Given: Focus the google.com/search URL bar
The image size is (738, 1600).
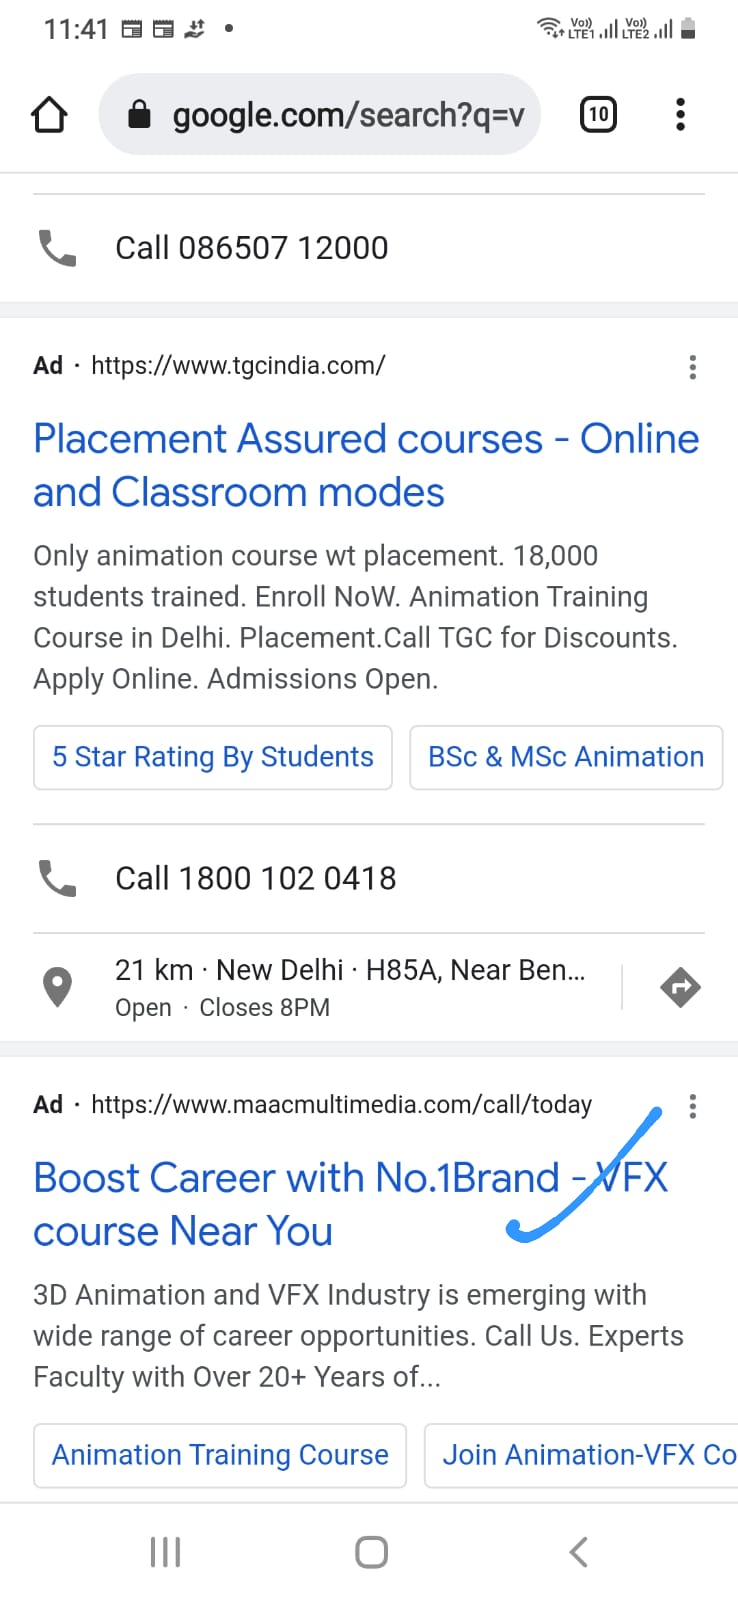Looking at the screenshot, I should 320,114.
